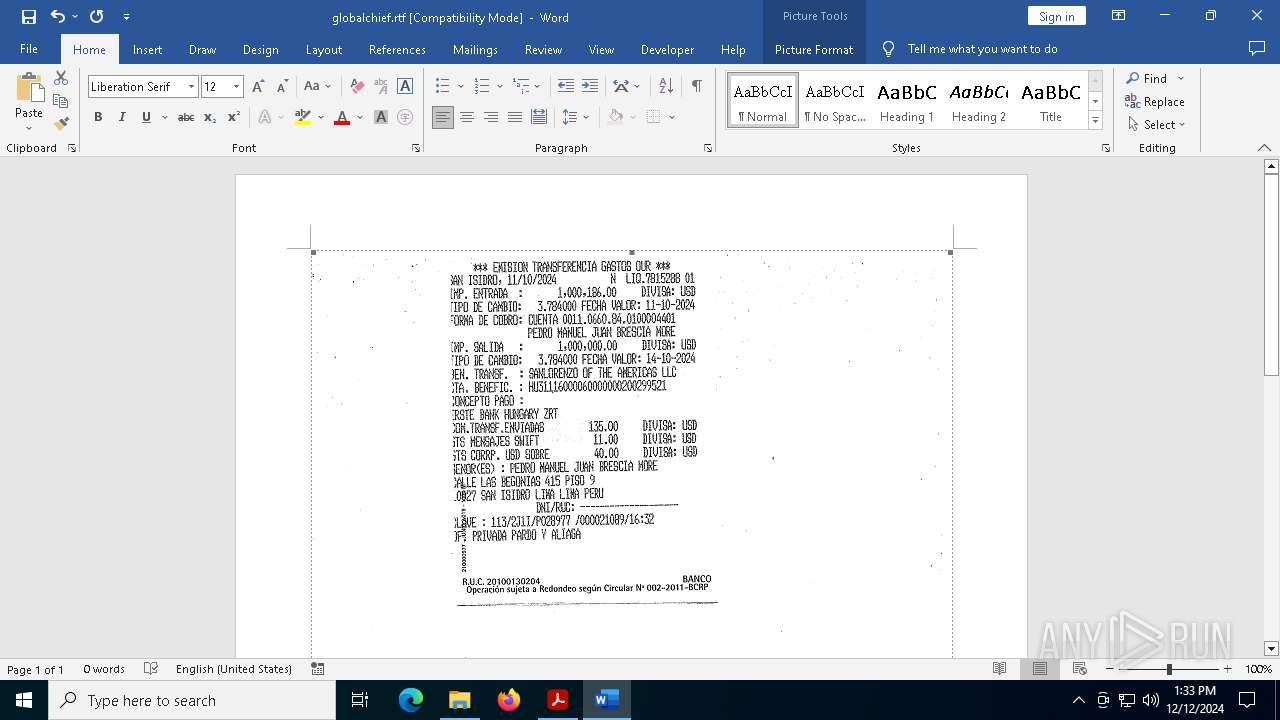1280x720 pixels.
Task: Switch to the Layout tab
Action: pyautogui.click(x=324, y=49)
